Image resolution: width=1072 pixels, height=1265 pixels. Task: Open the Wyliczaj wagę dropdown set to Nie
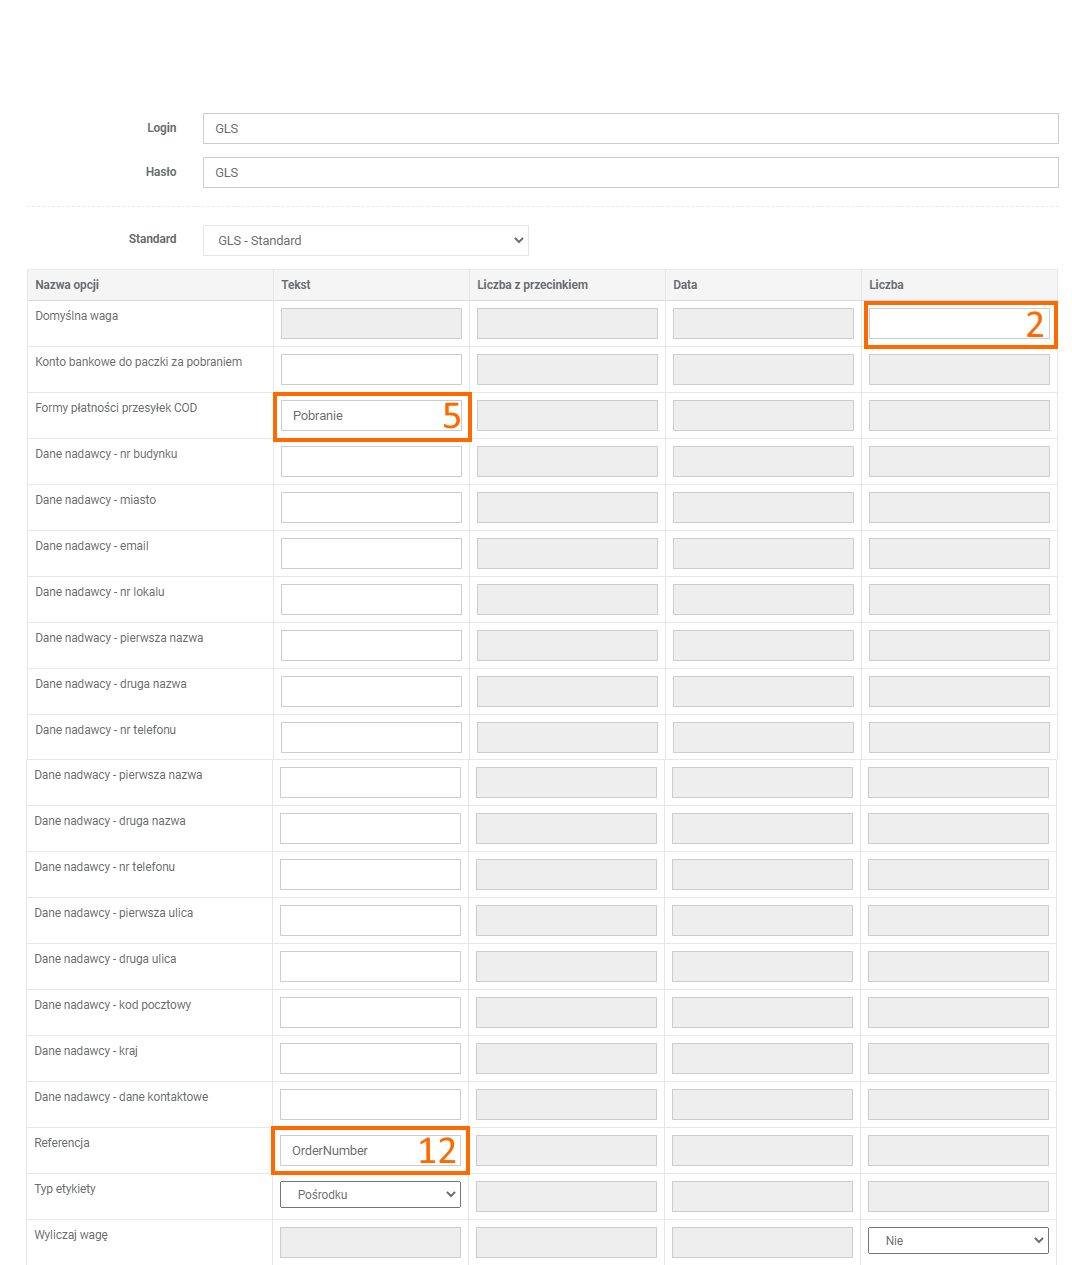click(x=958, y=1240)
